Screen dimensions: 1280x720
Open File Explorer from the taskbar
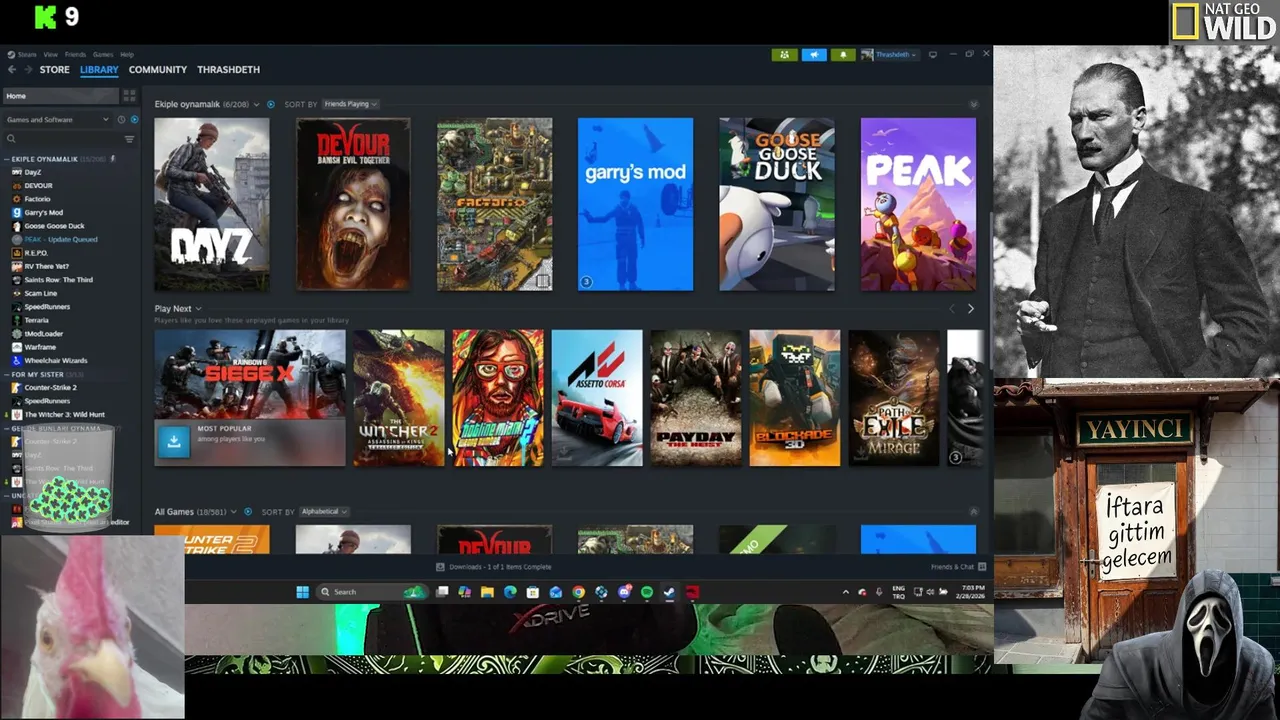coord(487,592)
